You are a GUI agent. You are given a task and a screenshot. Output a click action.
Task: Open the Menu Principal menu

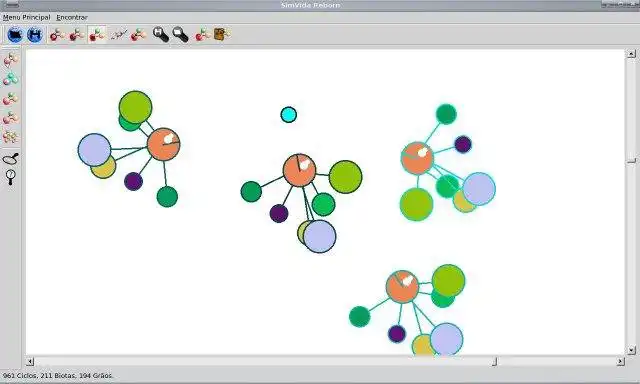tap(27, 18)
